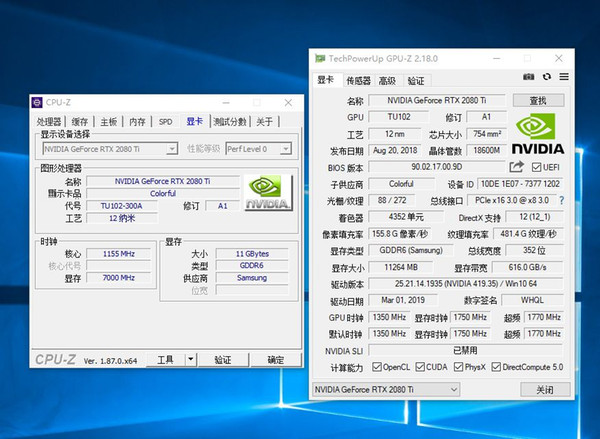600x439 pixels.
Task: Switch to the 高级 tab in GPU-Z
Action: point(387,81)
